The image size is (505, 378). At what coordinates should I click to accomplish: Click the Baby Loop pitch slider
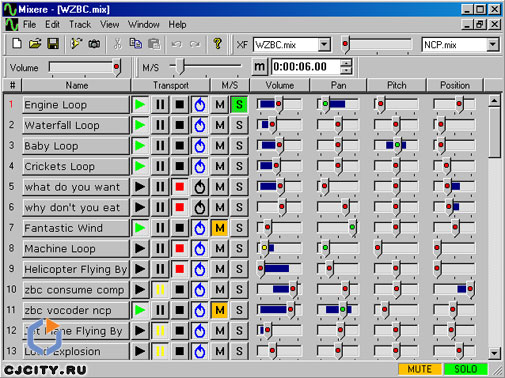pos(396,146)
